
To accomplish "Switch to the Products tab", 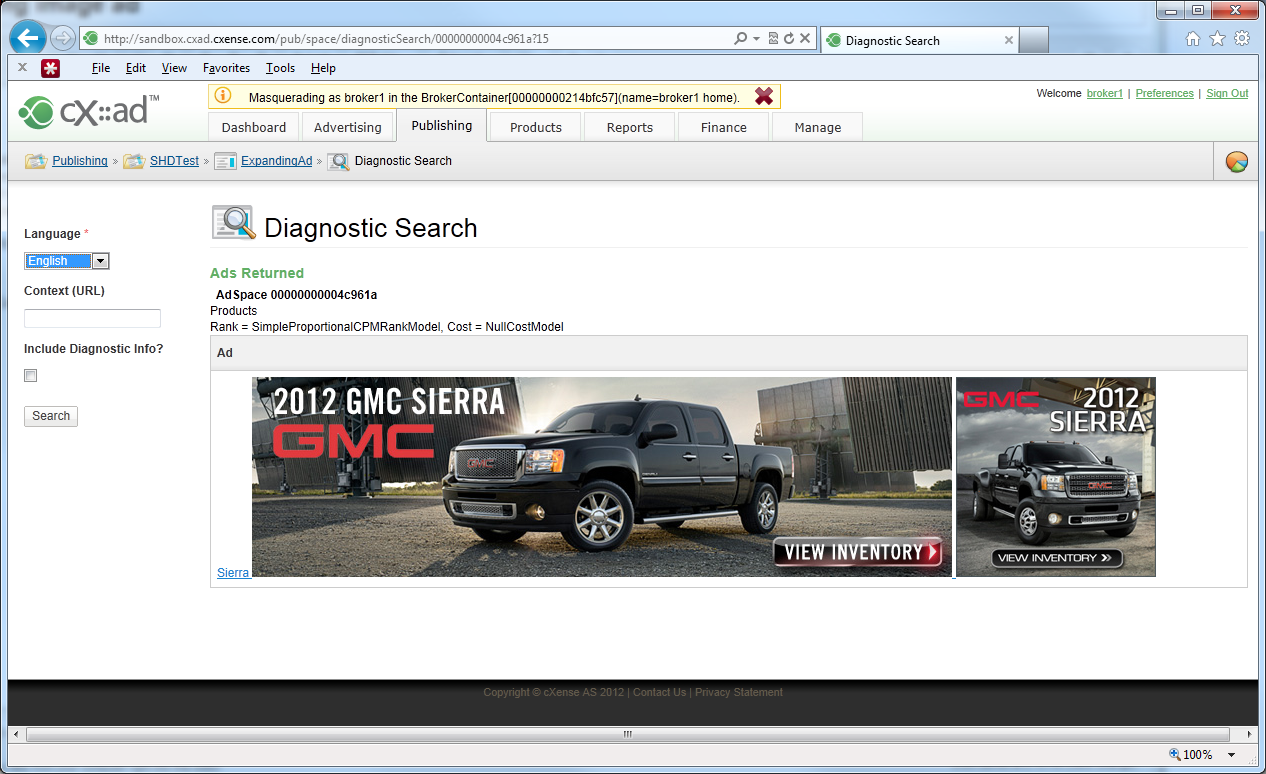I will pos(536,127).
